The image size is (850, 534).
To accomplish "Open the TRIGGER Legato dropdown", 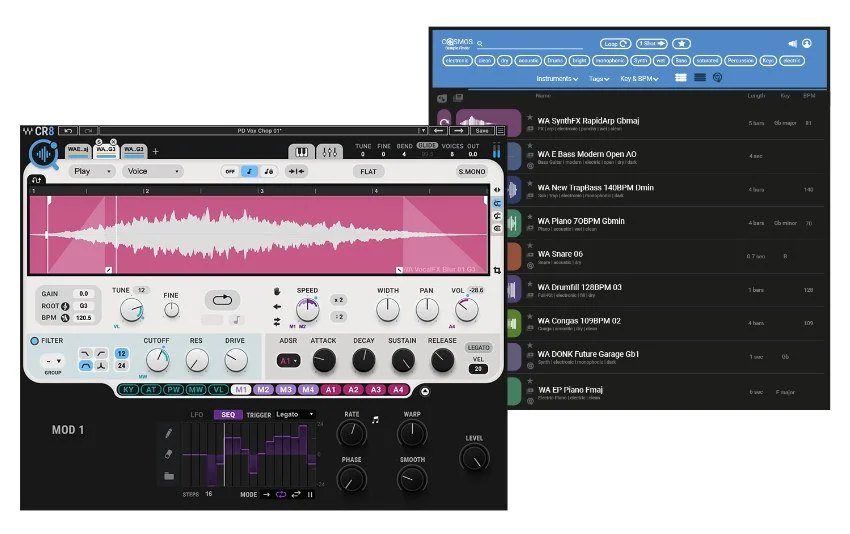I will click(x=295, y=414).
